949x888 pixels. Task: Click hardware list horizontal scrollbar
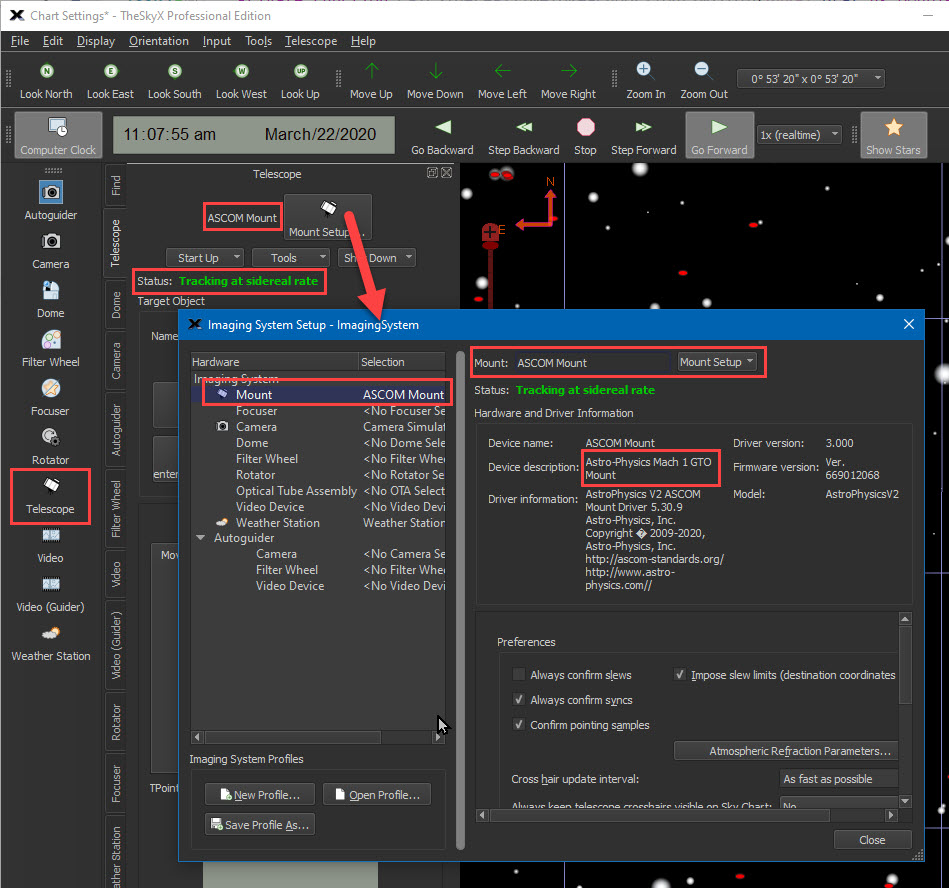[293, 737]
